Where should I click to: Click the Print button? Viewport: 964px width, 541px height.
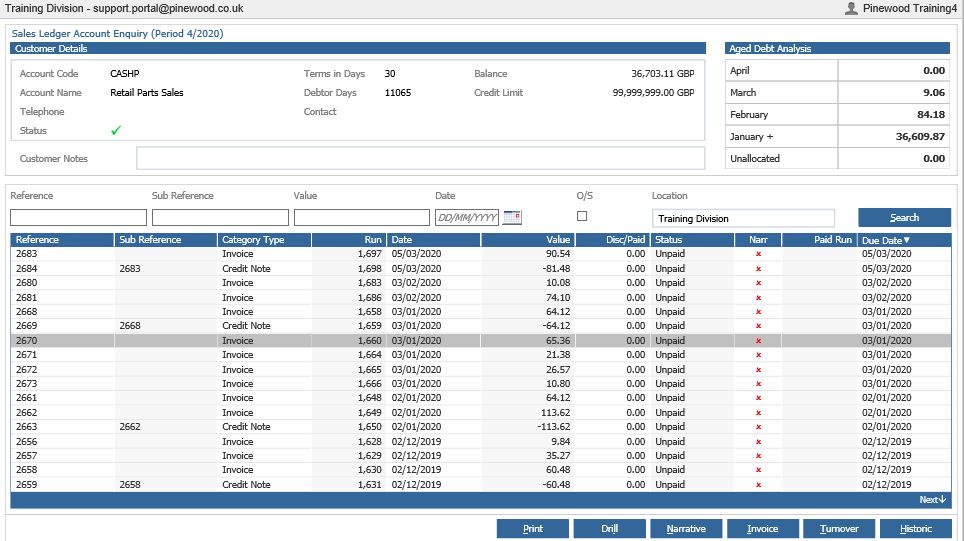(533, 529)
